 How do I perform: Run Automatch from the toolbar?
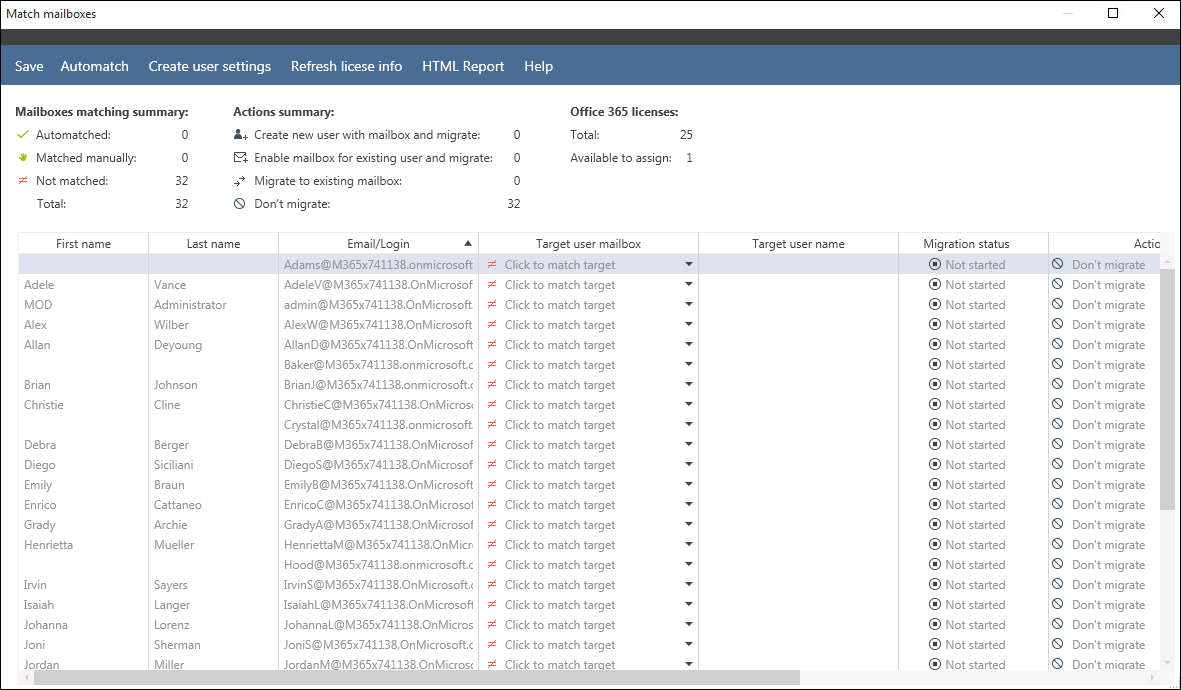click(x=95, y=66)
